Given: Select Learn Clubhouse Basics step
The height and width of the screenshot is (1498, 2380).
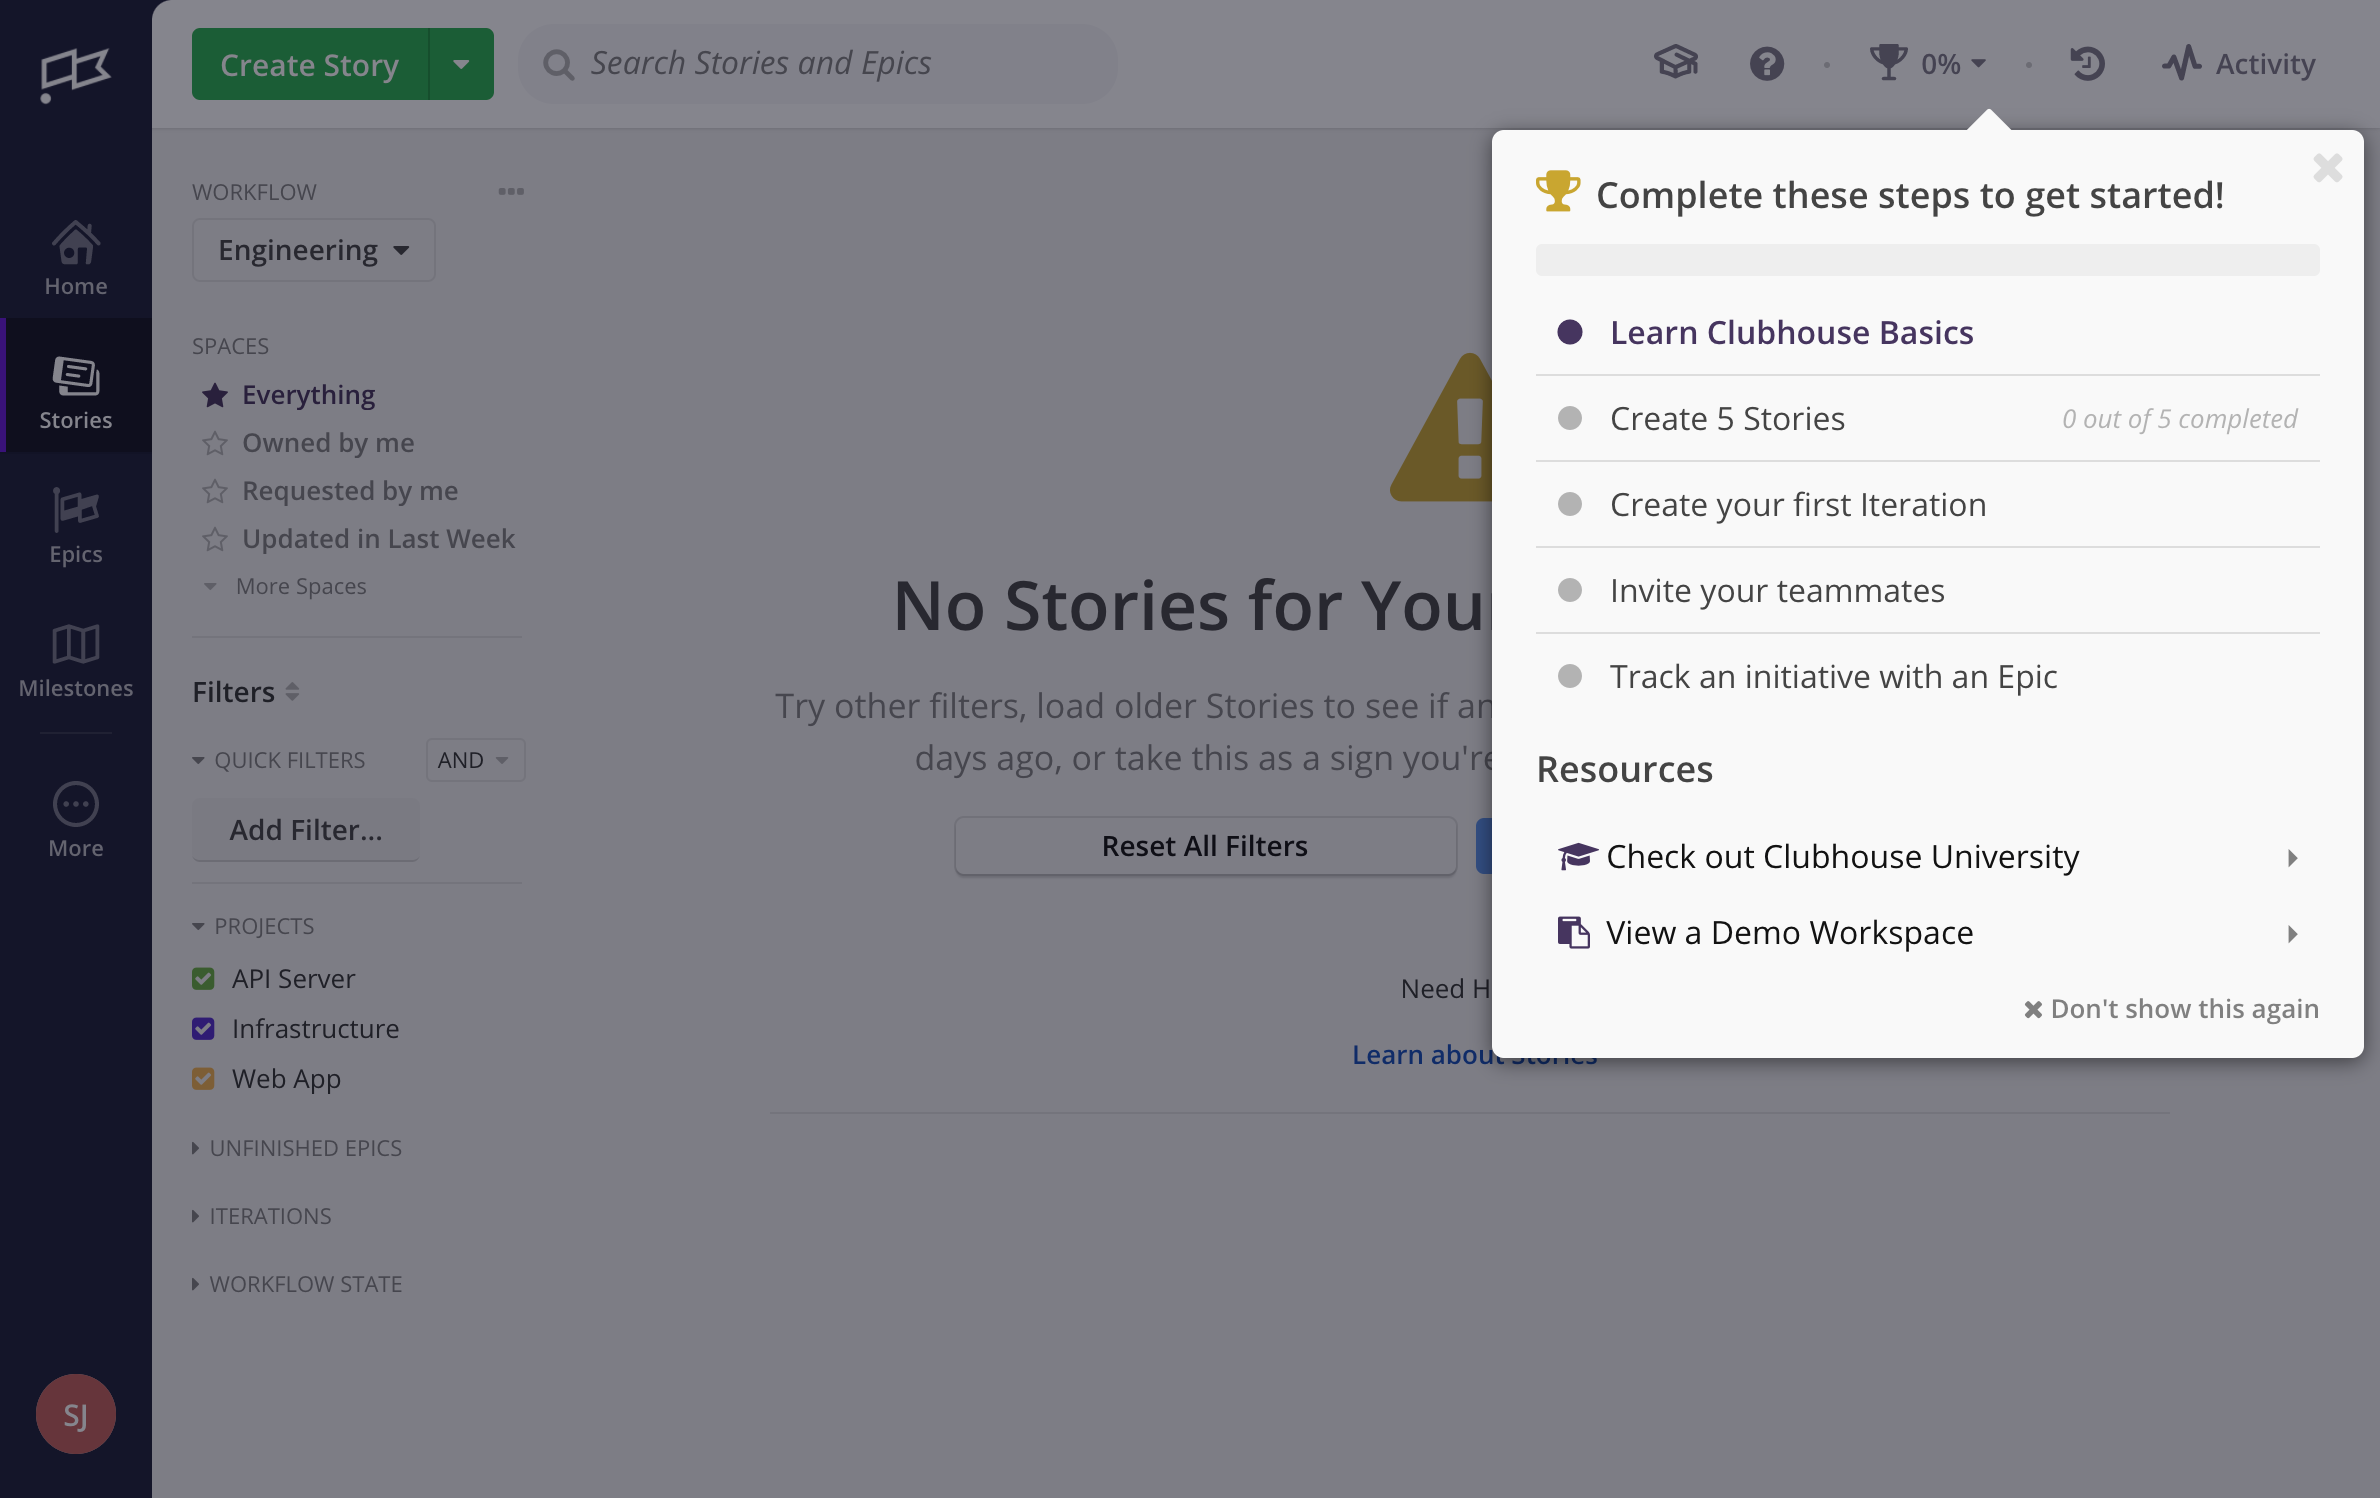Looking at the screenshot, I should [x=1791, y=331].
